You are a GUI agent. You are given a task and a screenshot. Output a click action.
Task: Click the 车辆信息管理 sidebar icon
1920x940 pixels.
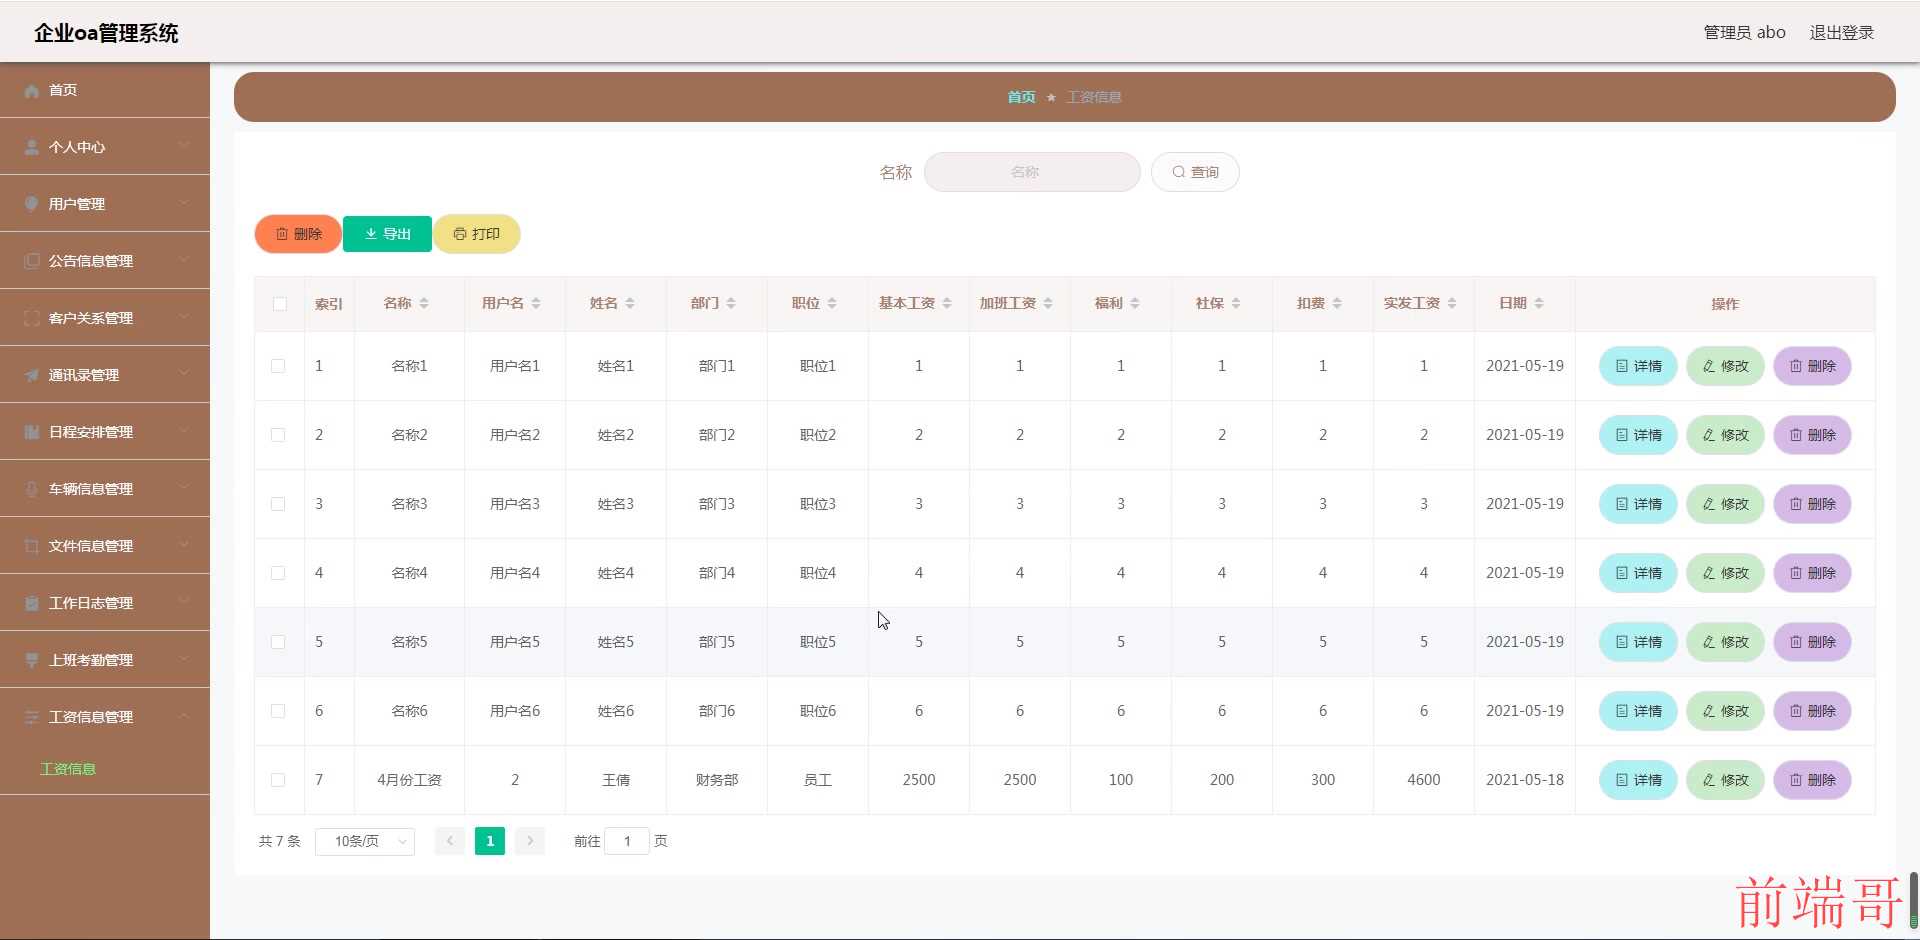31,489
